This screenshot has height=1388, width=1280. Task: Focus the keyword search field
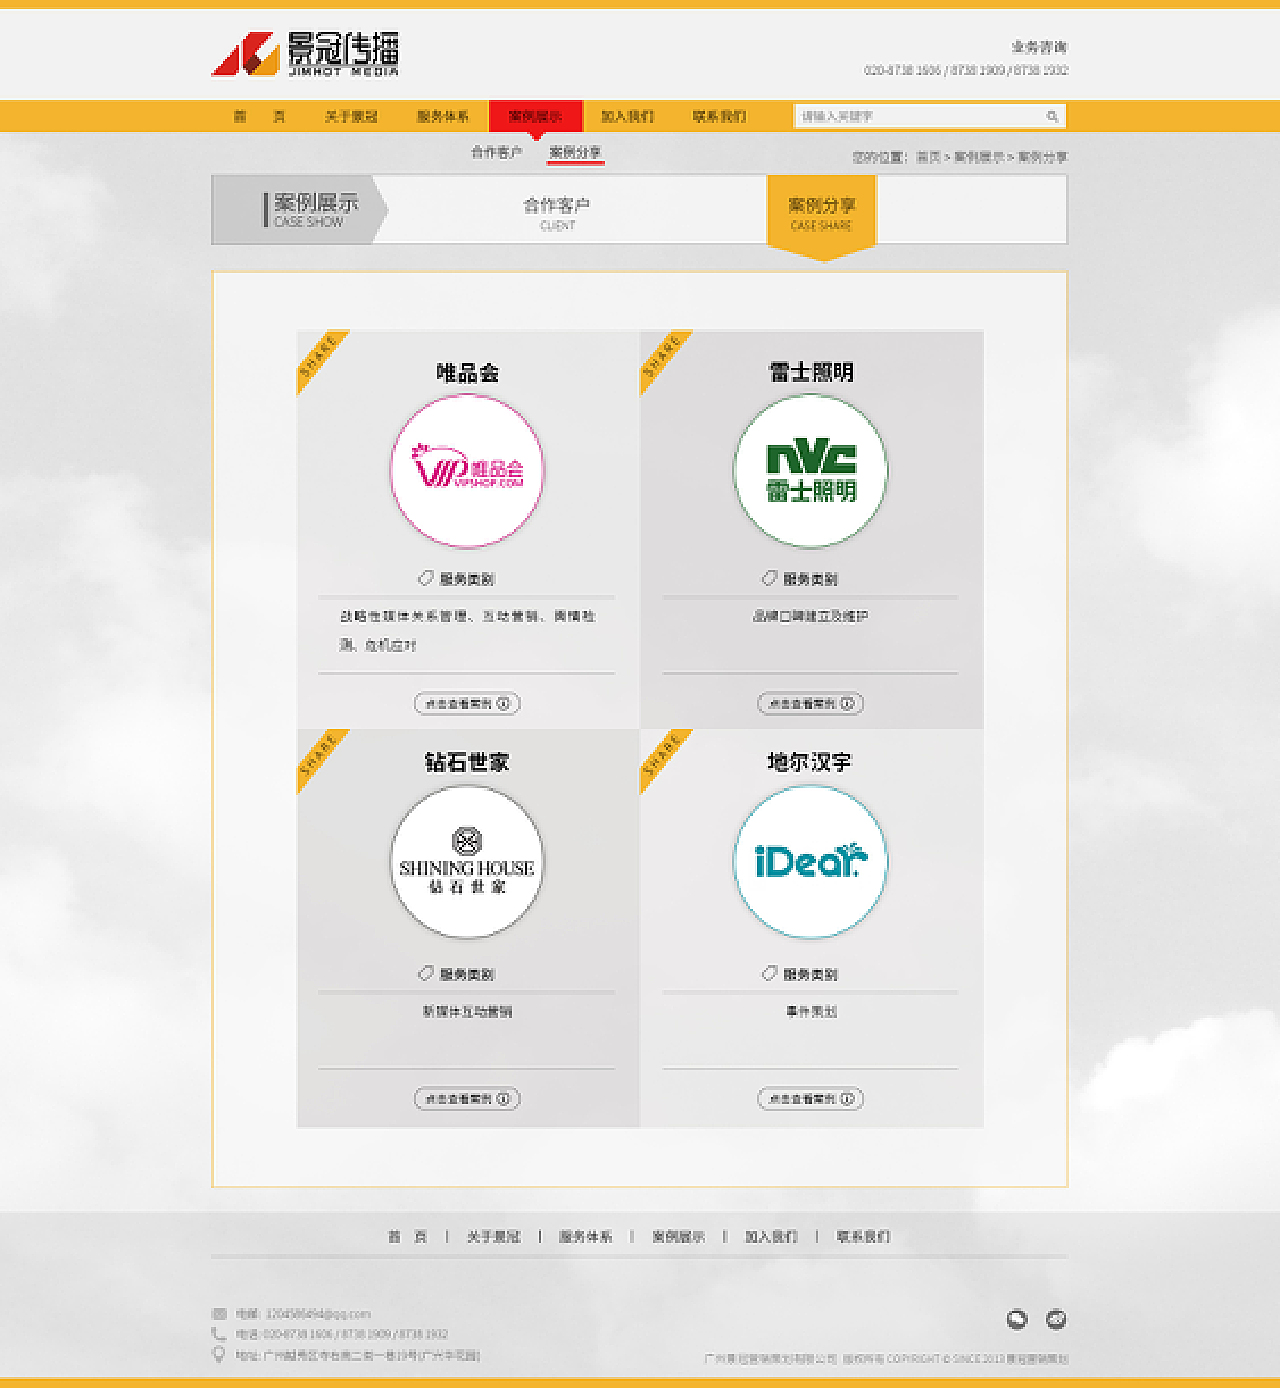click(x=929, y=116)
